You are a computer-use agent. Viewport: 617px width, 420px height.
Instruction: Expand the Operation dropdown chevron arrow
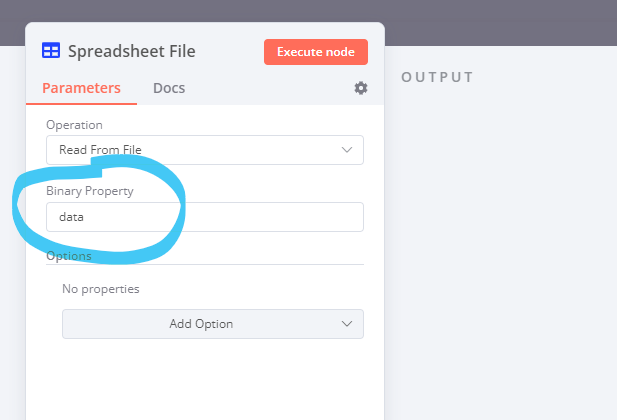click(x=347, y=150)
